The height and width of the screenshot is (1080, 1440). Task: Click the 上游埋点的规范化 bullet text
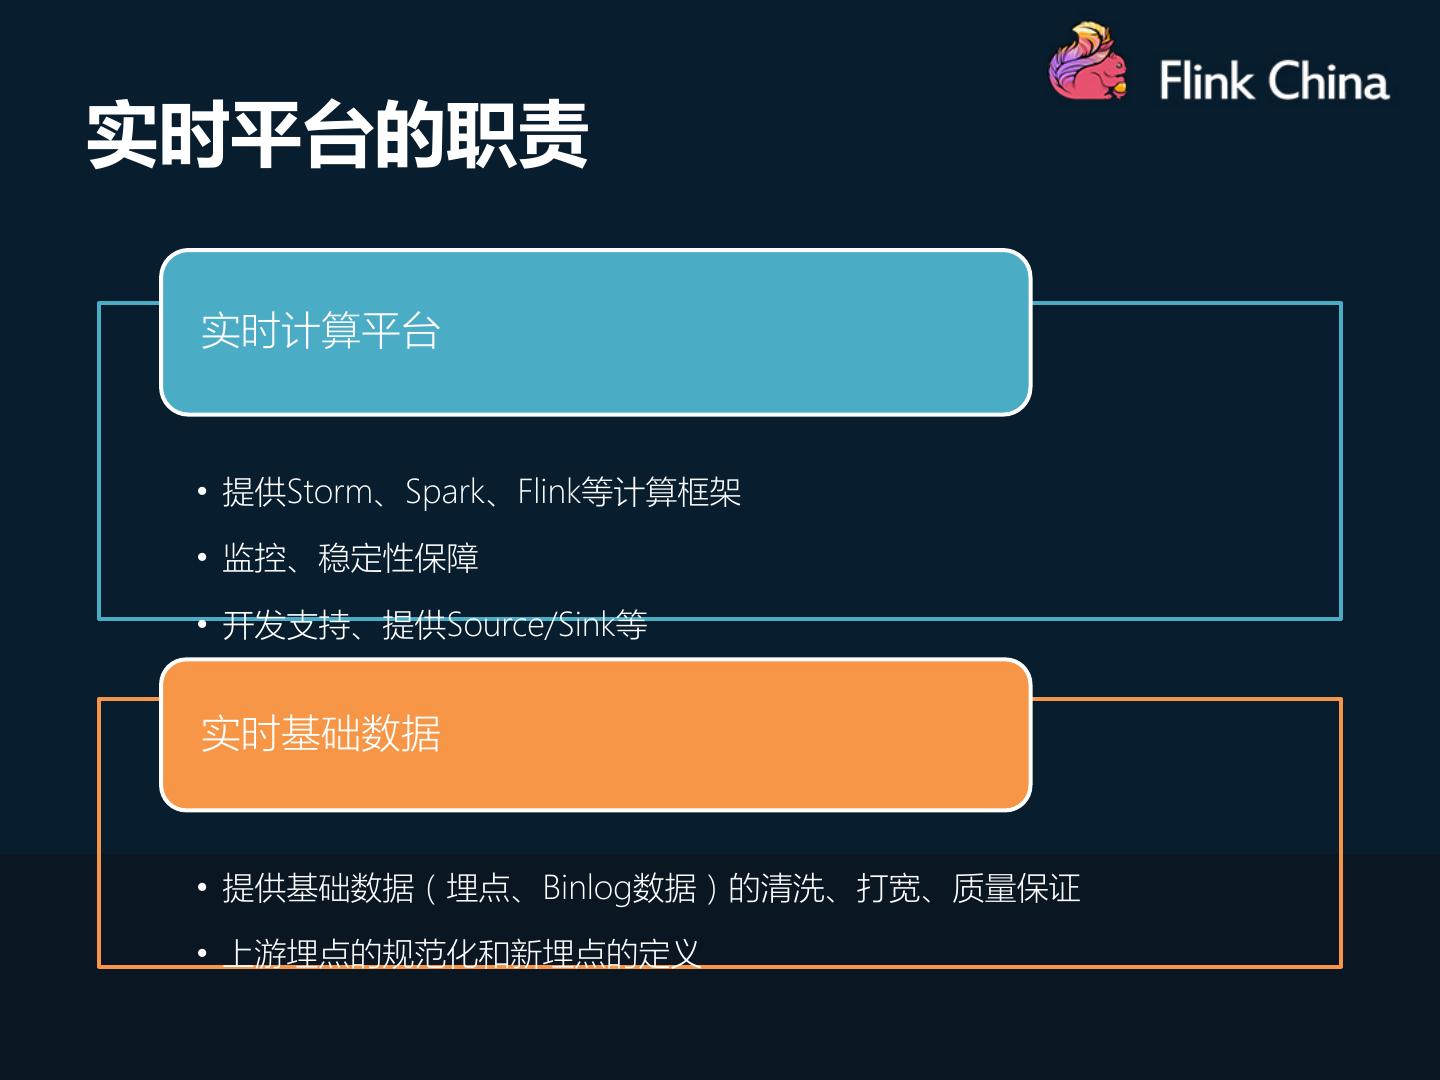461,953
